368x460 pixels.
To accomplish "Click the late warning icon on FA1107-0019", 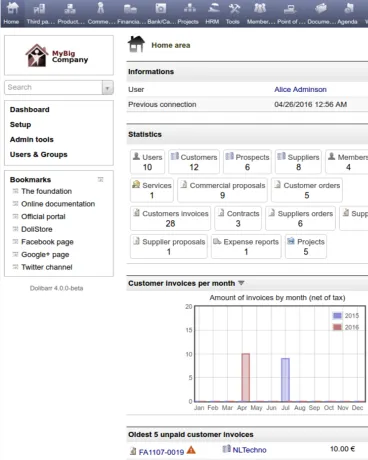I will pos(191,450).
